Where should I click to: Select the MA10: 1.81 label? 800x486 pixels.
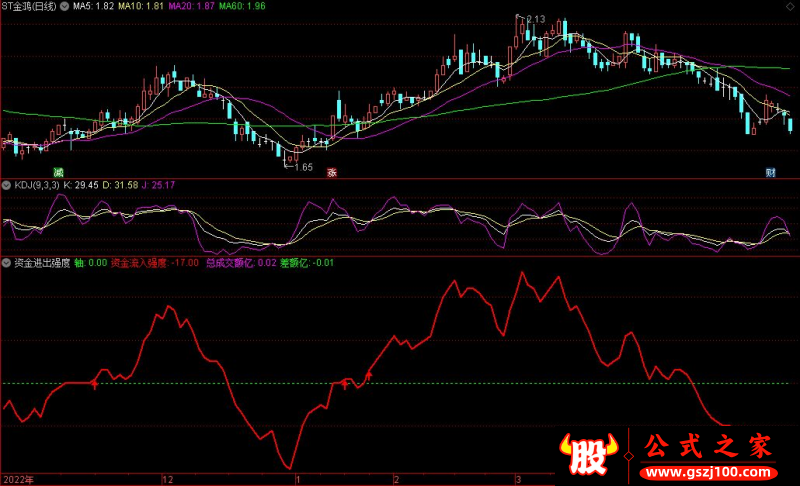144,7
